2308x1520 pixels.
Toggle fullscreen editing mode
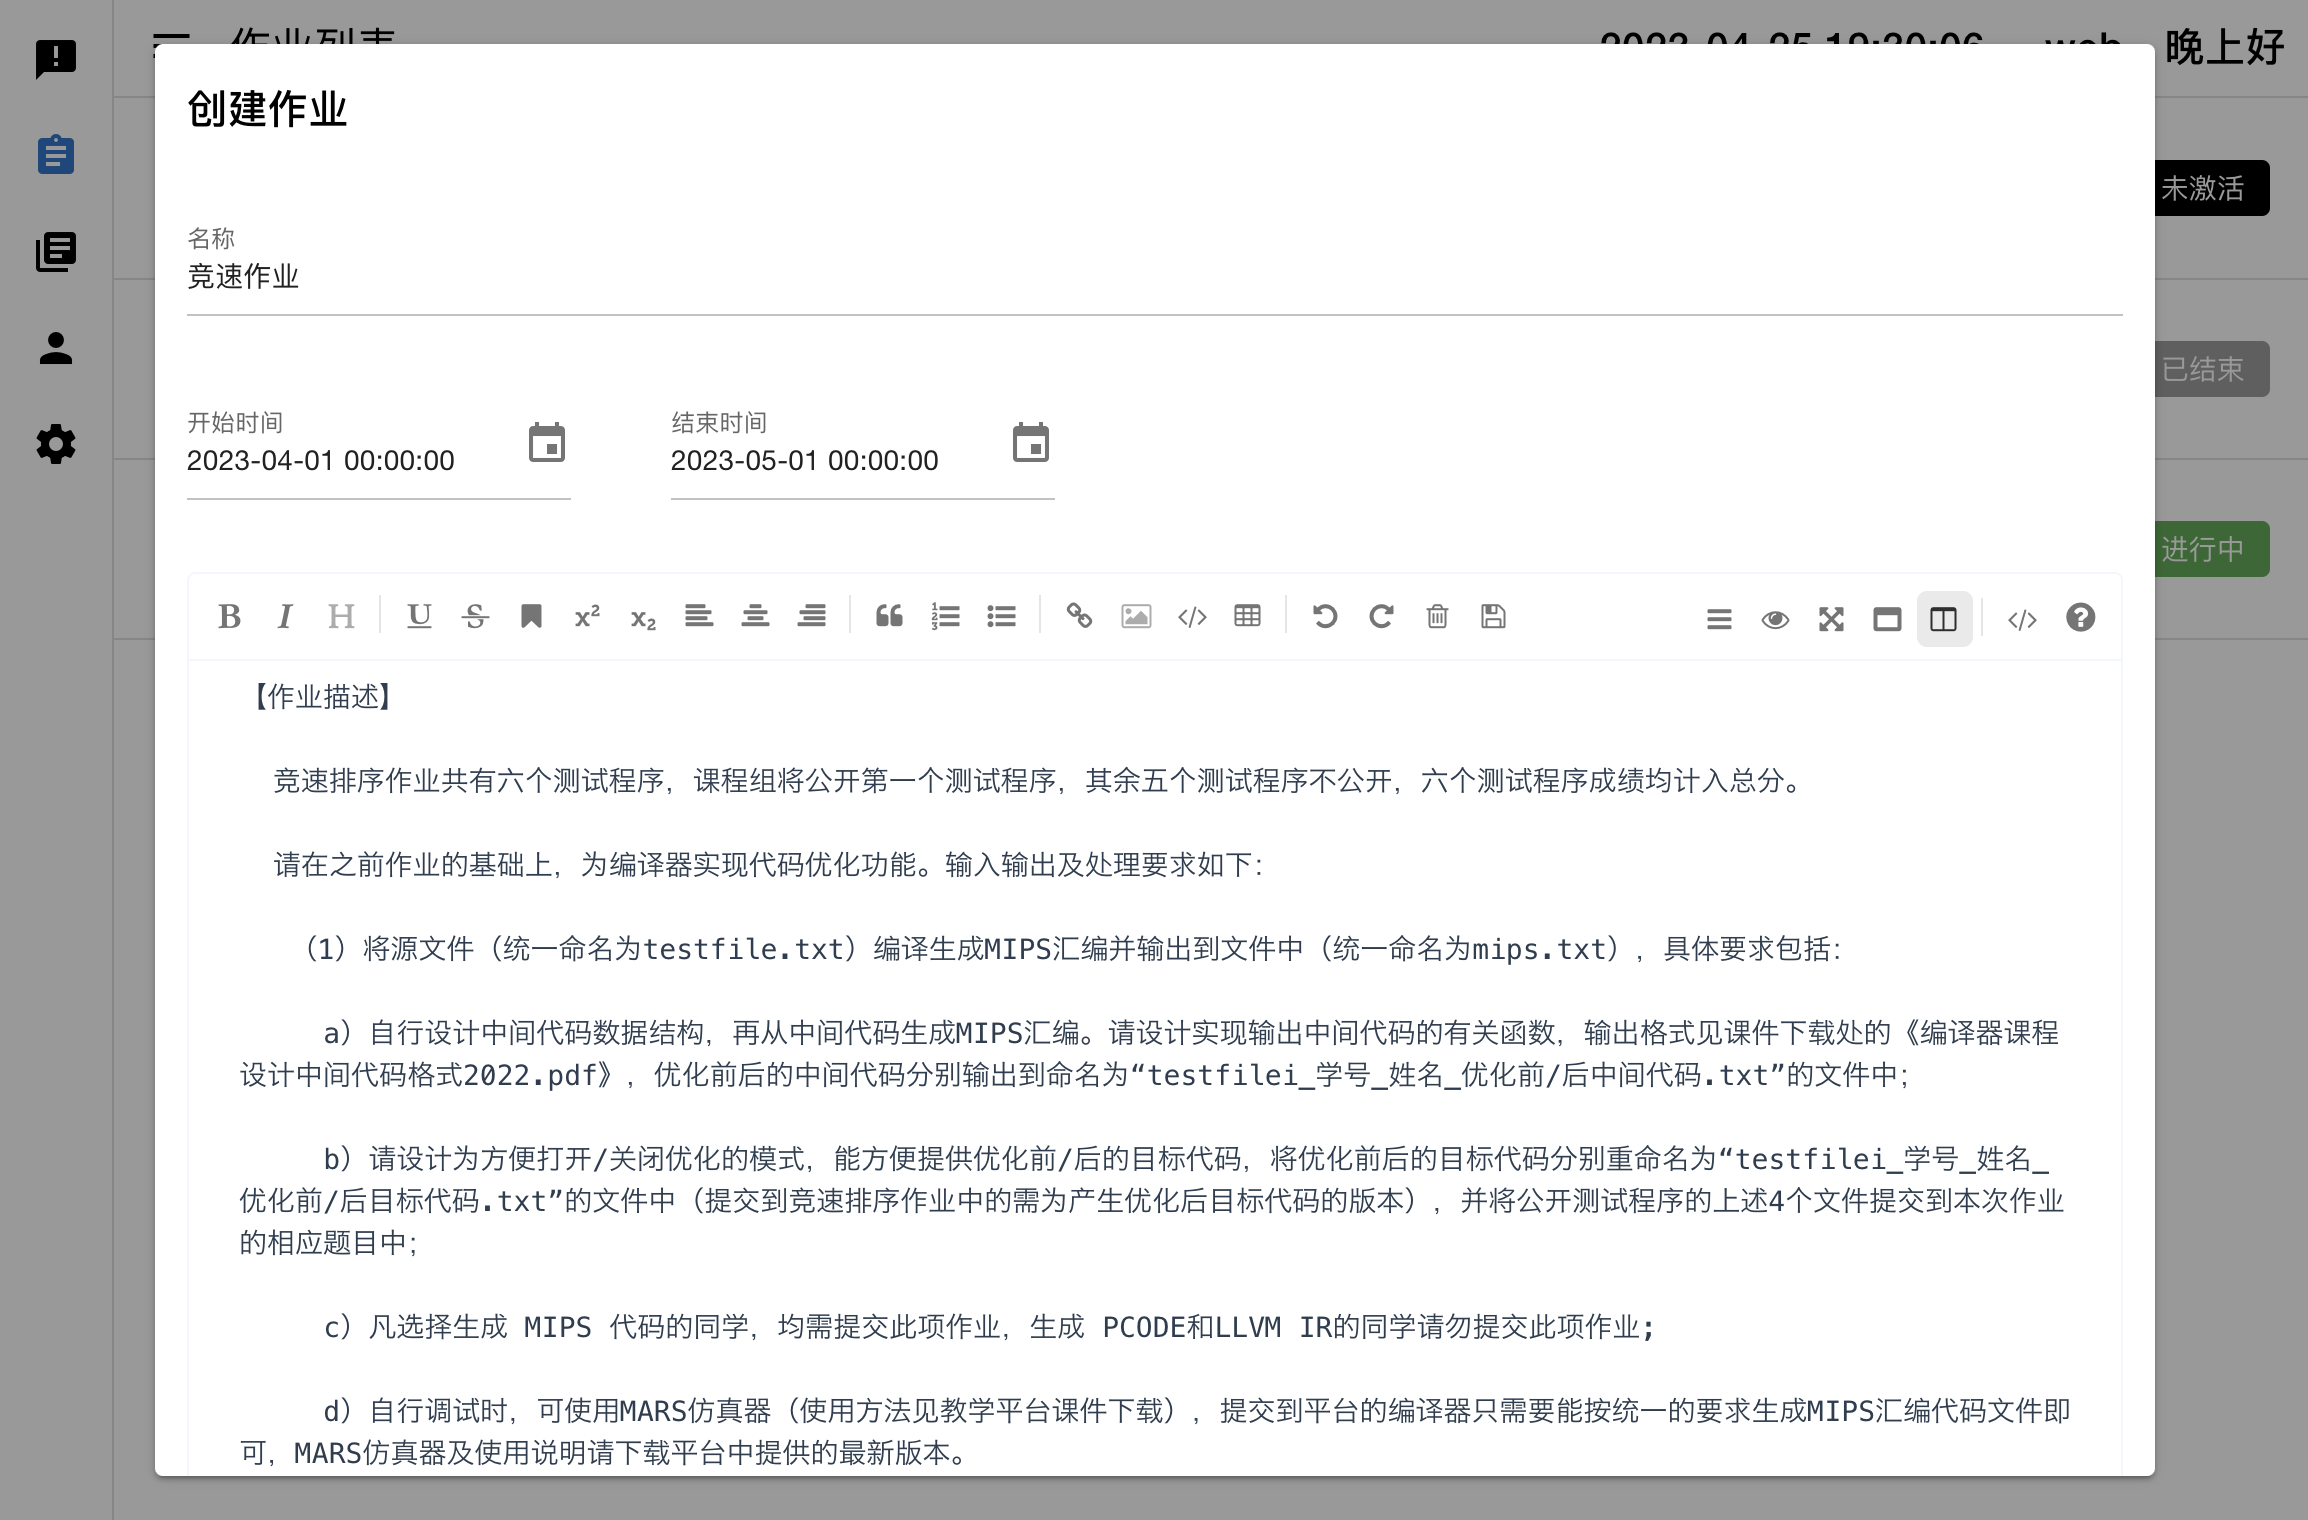pyautogui.click(x=1831, y=620)
